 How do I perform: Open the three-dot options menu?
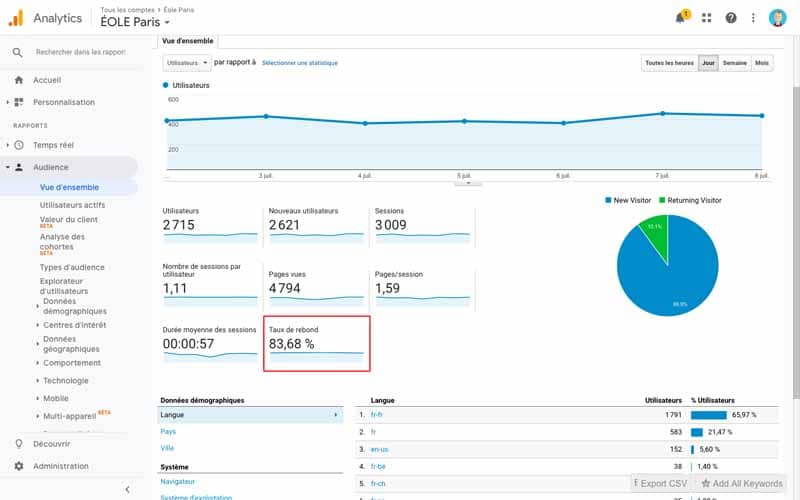coord(753,18)
